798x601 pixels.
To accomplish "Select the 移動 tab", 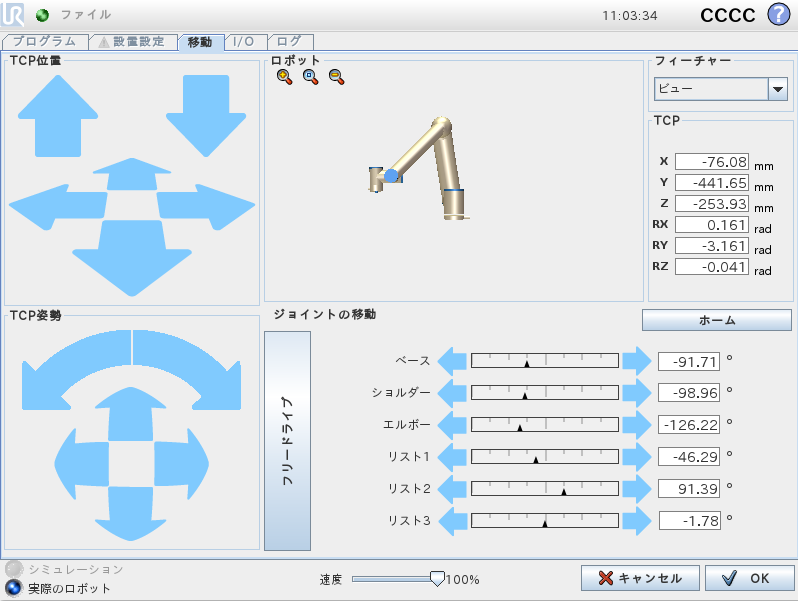I will pyautogui.click(x=201, y=42).
